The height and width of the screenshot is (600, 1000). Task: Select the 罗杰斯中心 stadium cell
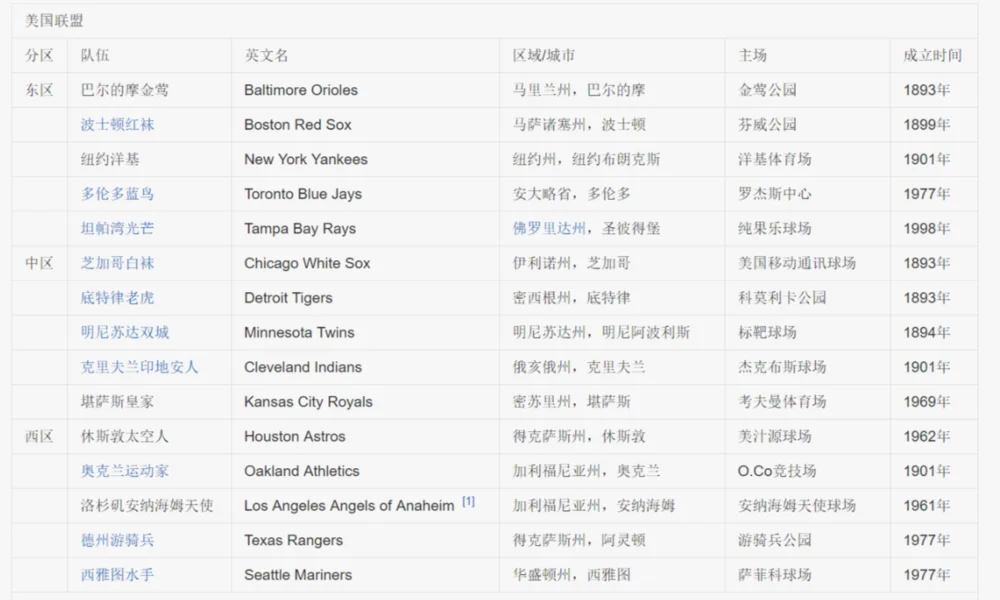[775, 194]
